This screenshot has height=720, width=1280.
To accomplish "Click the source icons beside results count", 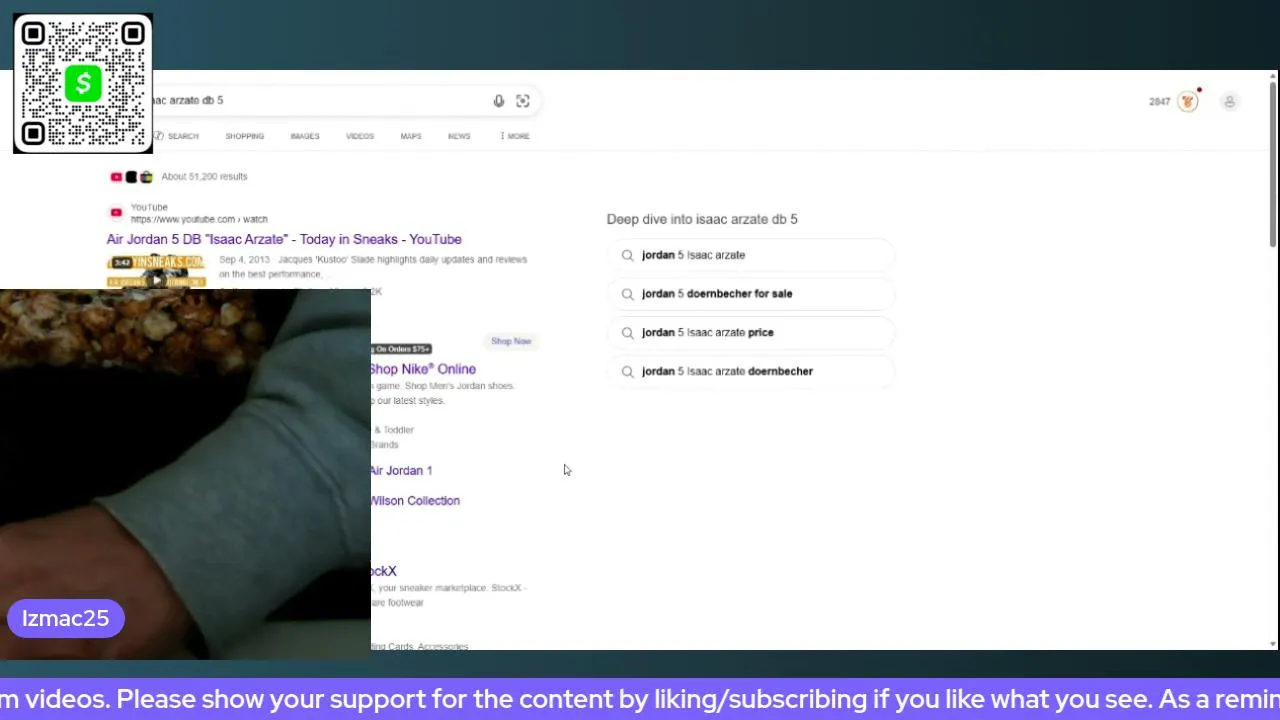I will pyautogui.click(x=131, y=177).
